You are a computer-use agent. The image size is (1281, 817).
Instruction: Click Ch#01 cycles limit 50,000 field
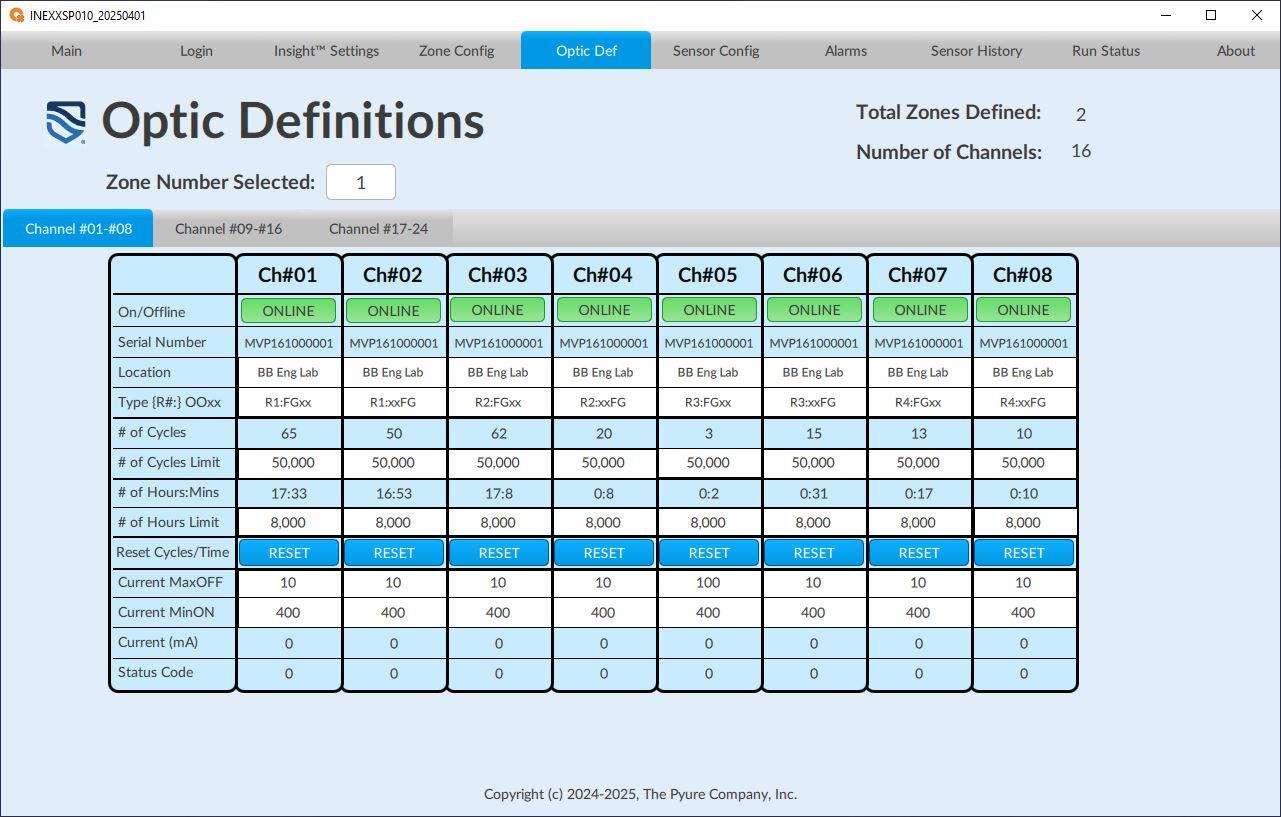pyautogui.click(x=288, y=462)
